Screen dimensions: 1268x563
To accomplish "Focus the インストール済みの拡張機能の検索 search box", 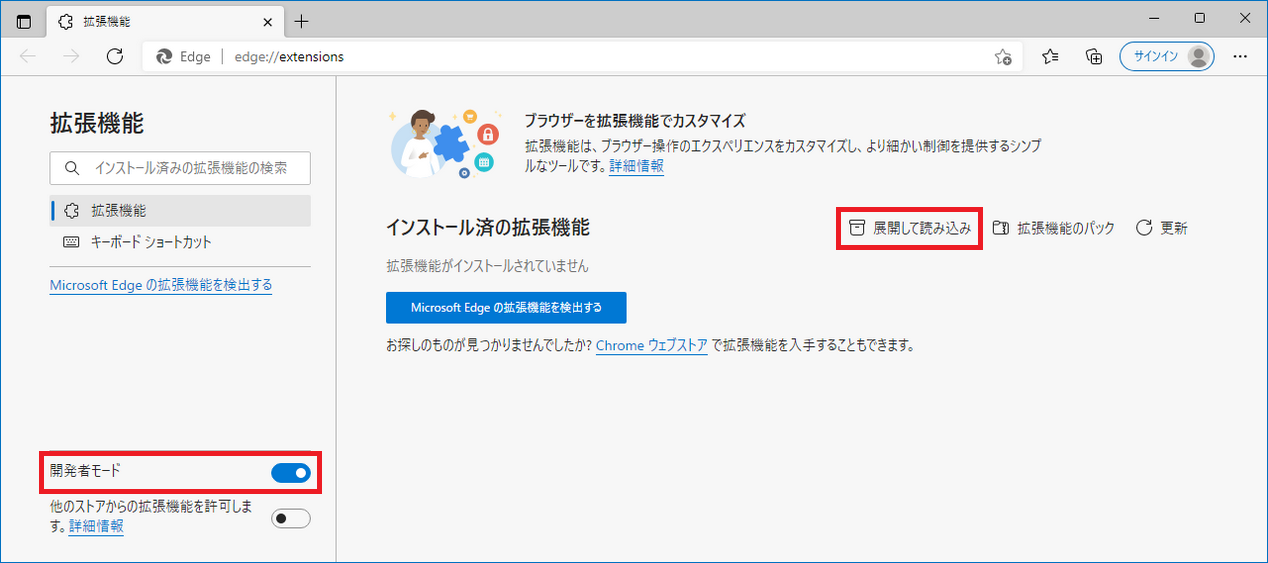I will click(x=180, y=168).
